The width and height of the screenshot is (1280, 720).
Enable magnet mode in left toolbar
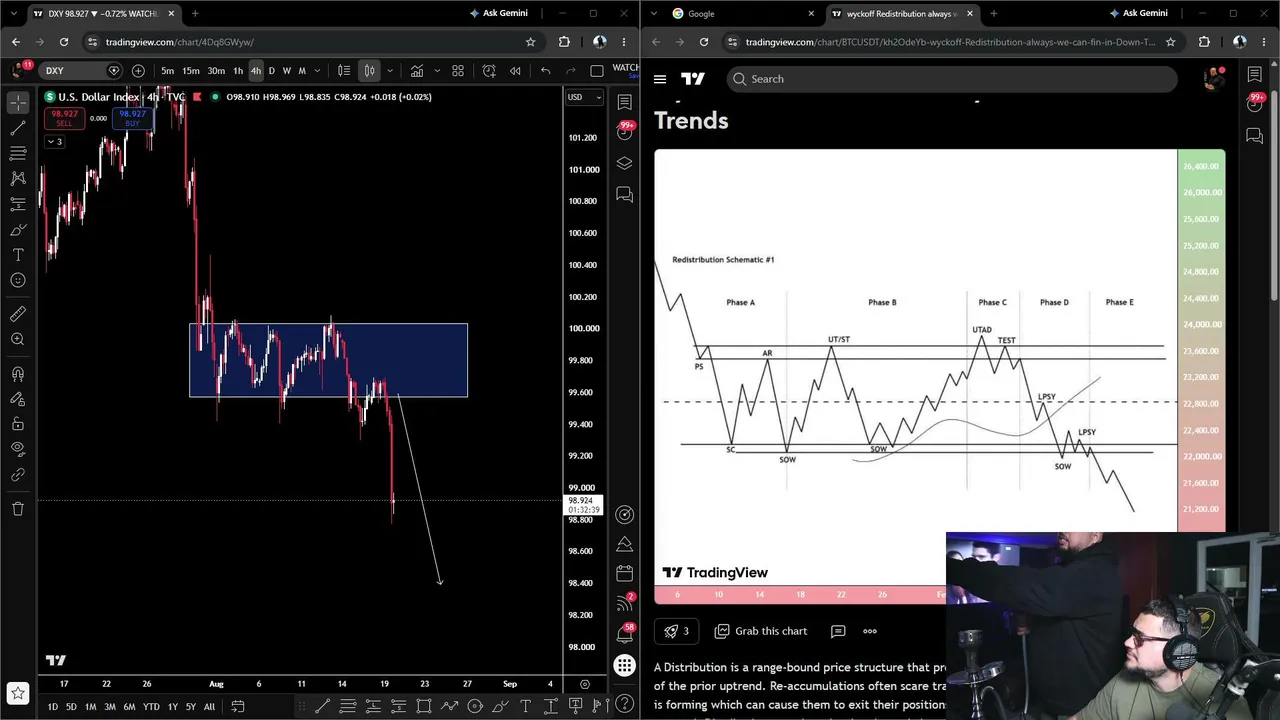coord(18,374)
